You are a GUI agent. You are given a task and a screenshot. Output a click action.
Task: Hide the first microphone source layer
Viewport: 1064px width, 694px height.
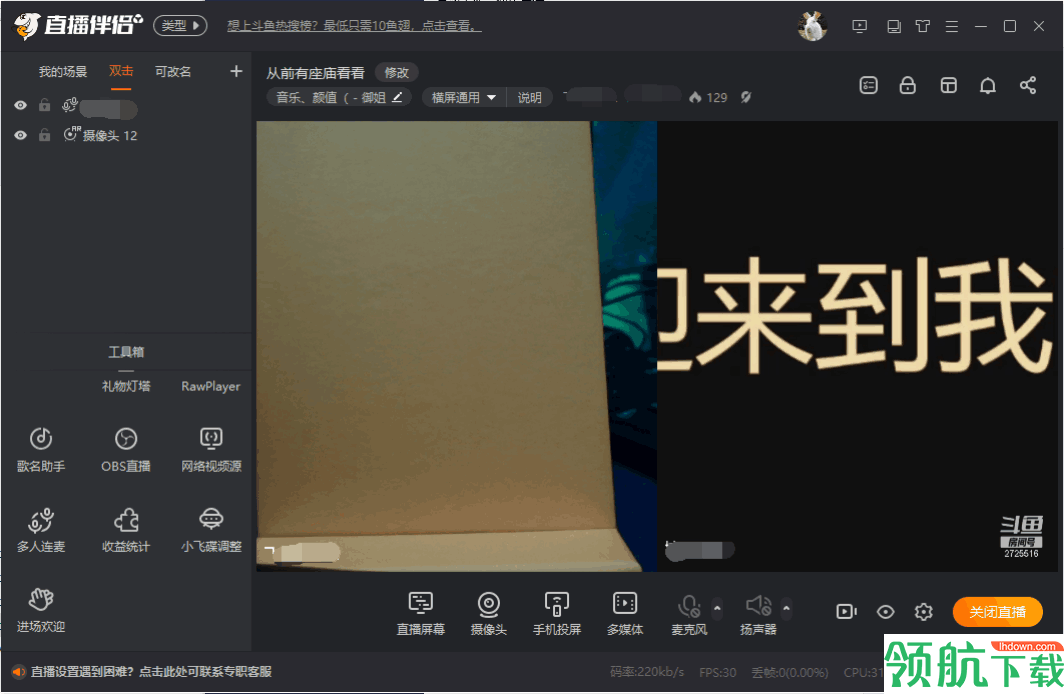point(20,105)
